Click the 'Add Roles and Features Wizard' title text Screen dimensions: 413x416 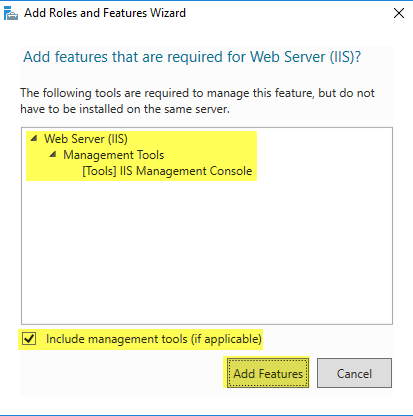105,13
